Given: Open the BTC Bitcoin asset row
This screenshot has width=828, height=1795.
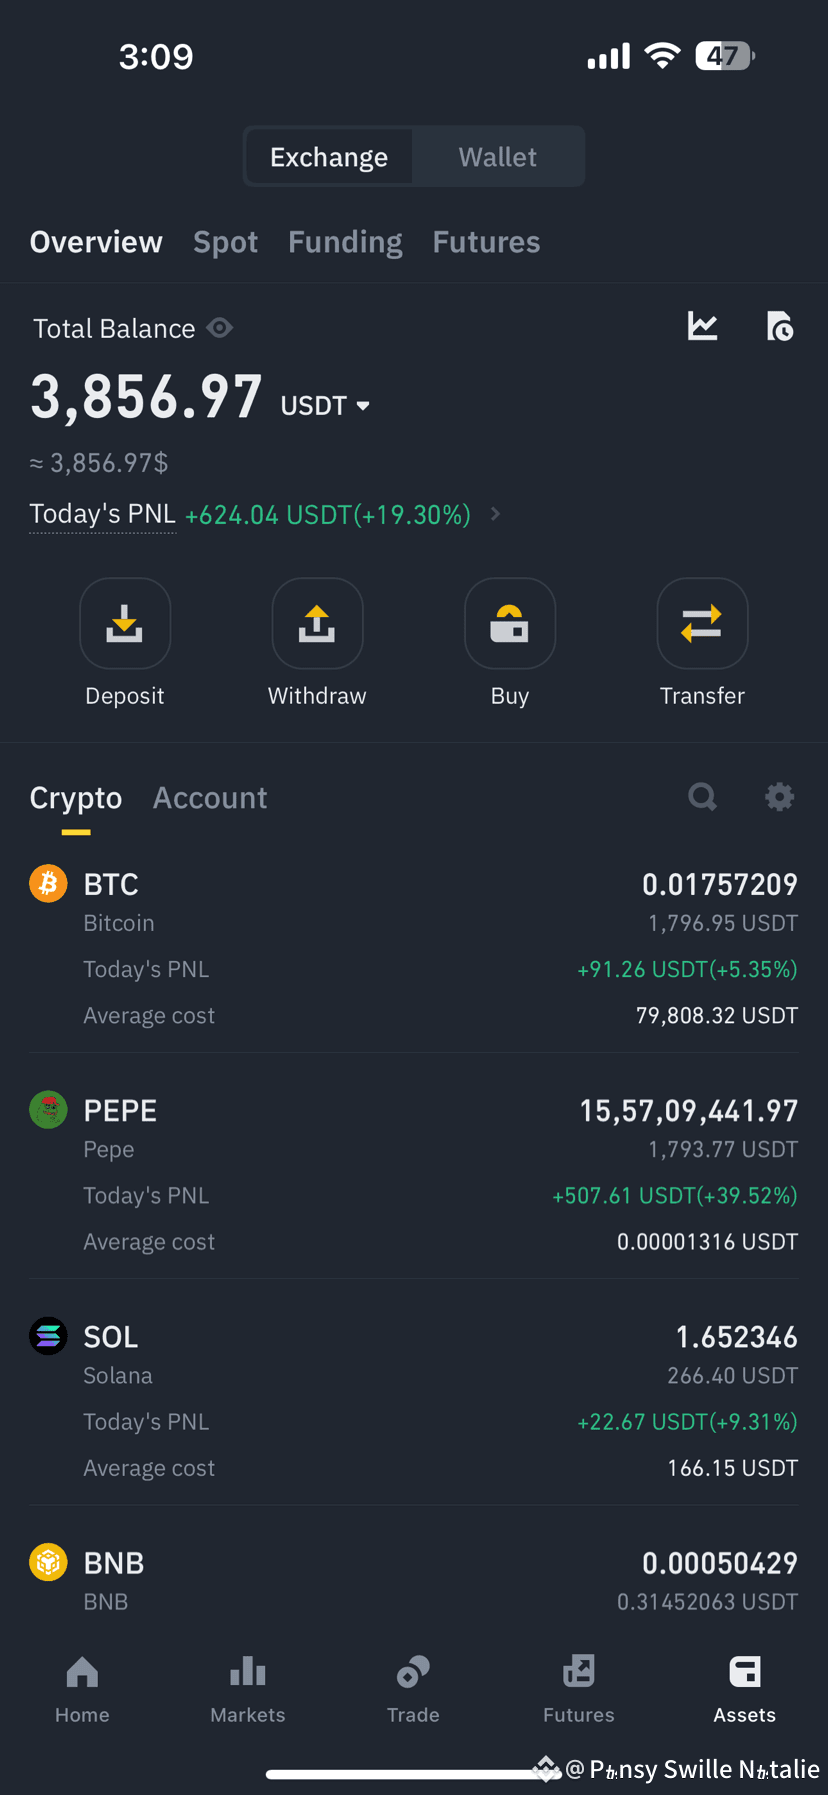Looking at the screenshot, I should [414, 948].
